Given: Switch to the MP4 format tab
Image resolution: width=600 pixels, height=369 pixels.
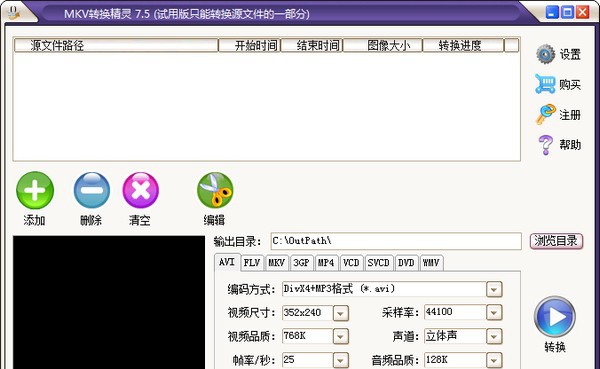Looking at the screenshot, I should click(326, 263).
